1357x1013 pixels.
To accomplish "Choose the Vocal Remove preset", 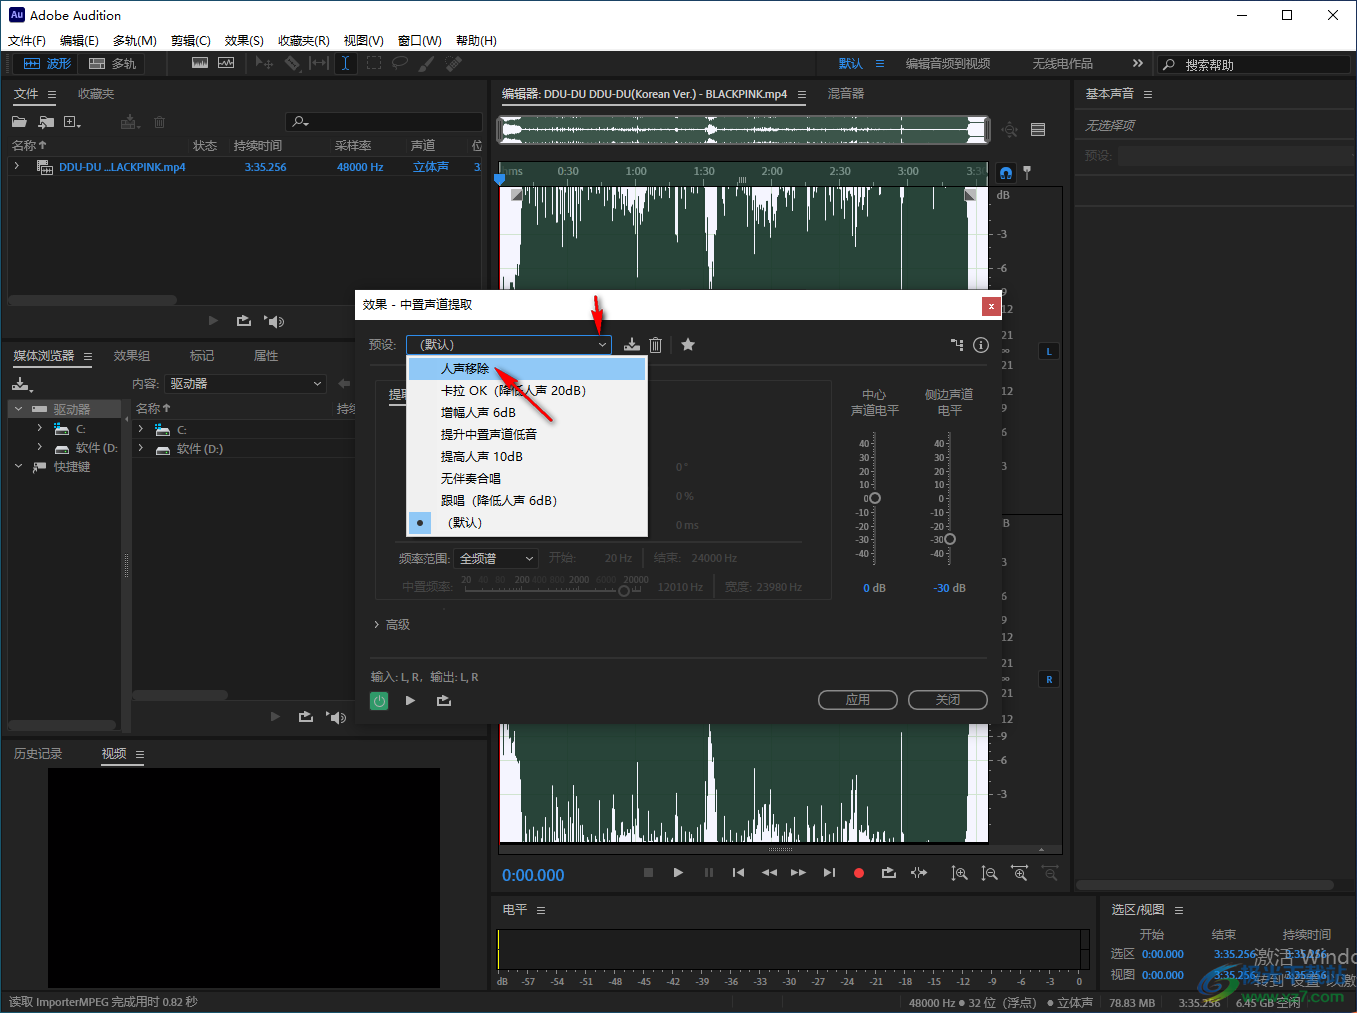I will pos(527,369).
